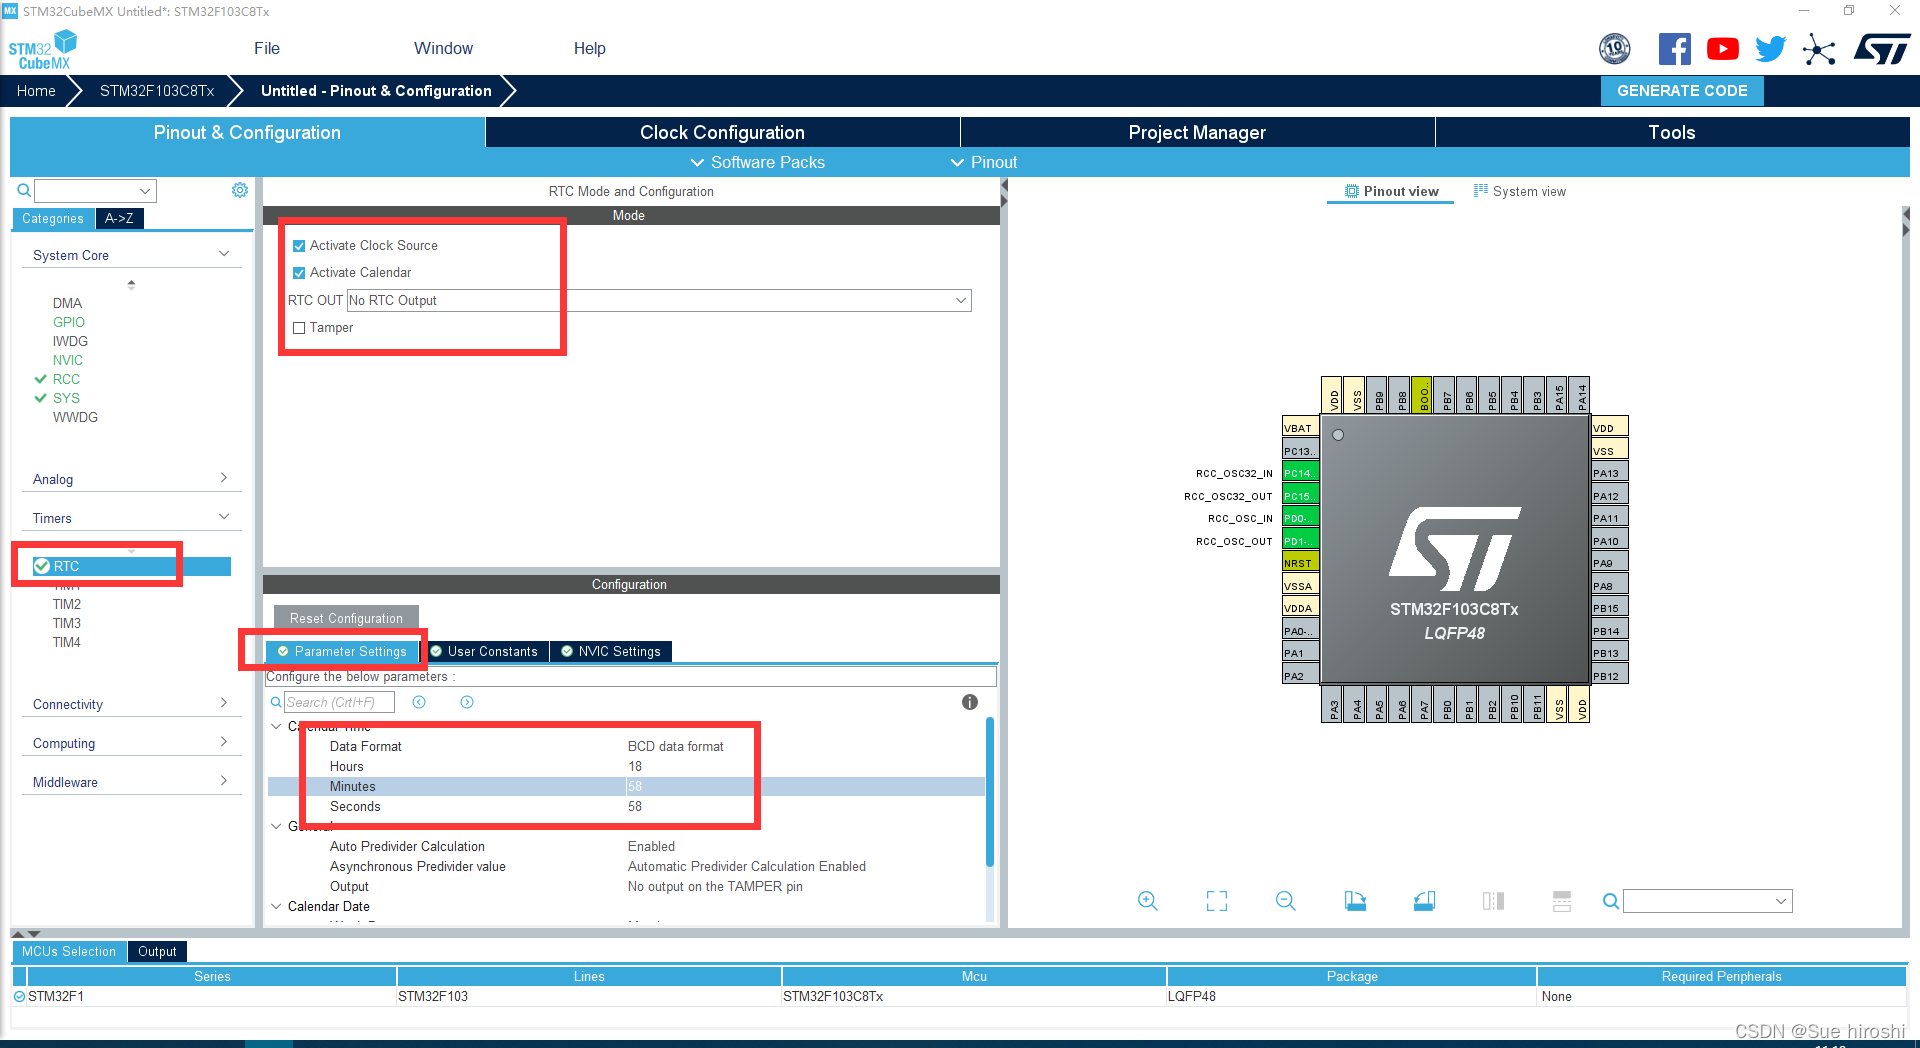Click the horizontal flip view icon
The image size is (1920, 1048).
pos(1493,901)
